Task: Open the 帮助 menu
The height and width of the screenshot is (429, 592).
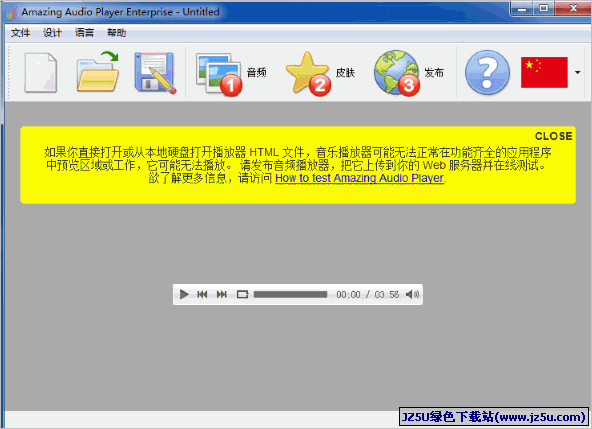Action: pos(116,33)
